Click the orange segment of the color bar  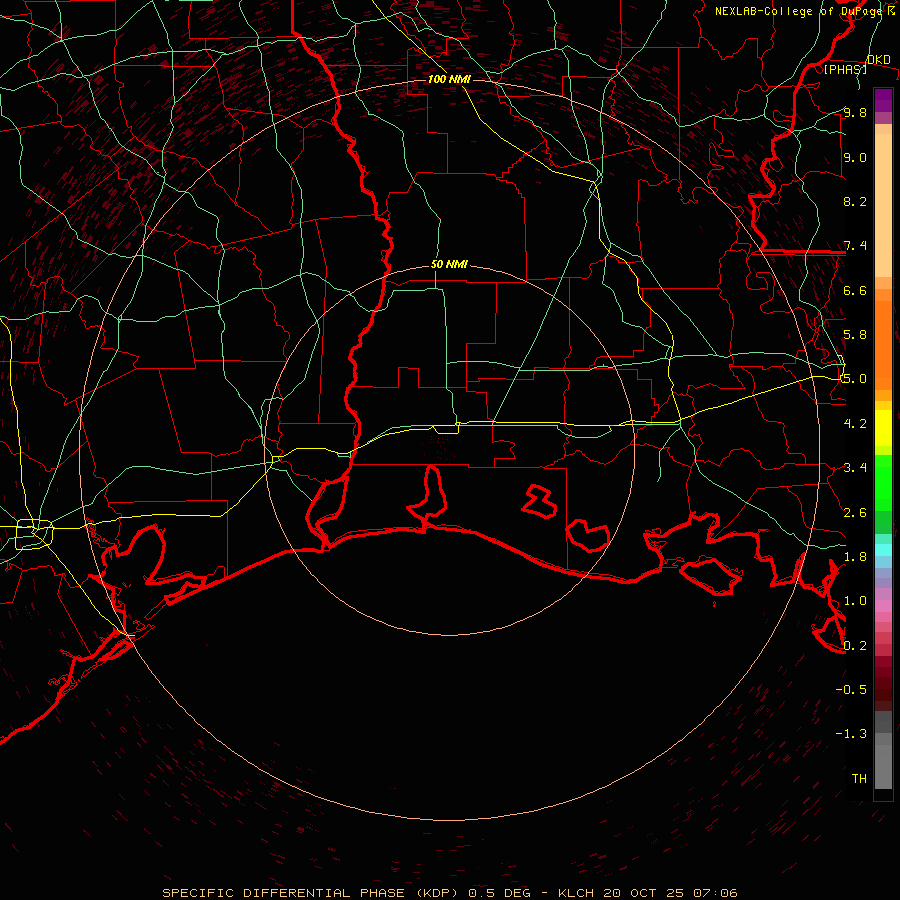883,344
